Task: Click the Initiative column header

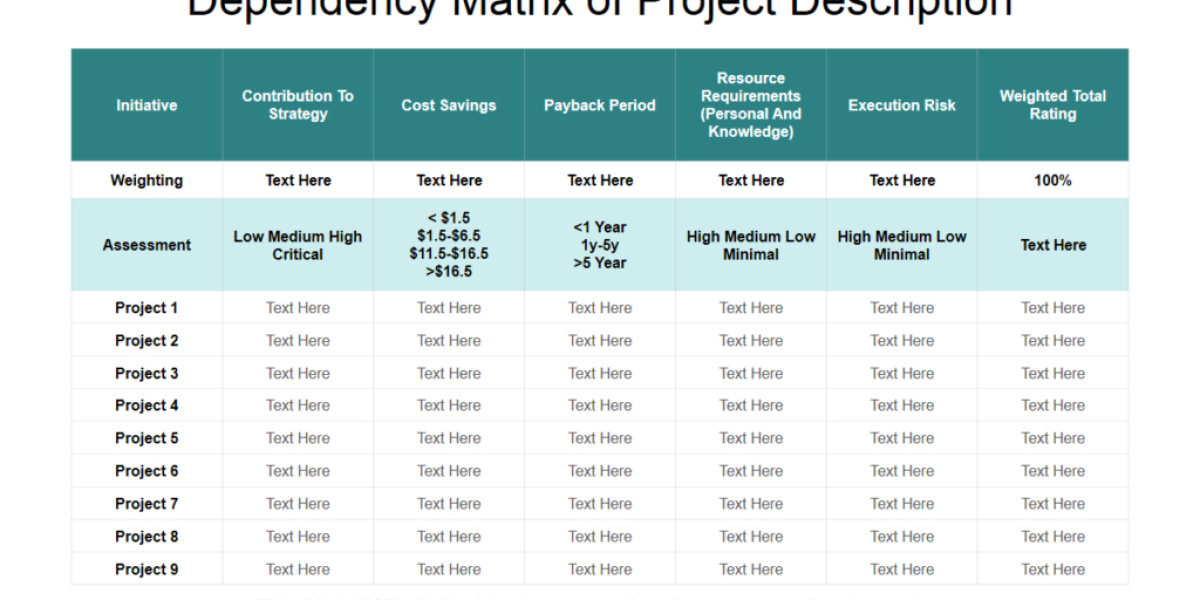Action: pyautogui.click(x=147, y=105)
